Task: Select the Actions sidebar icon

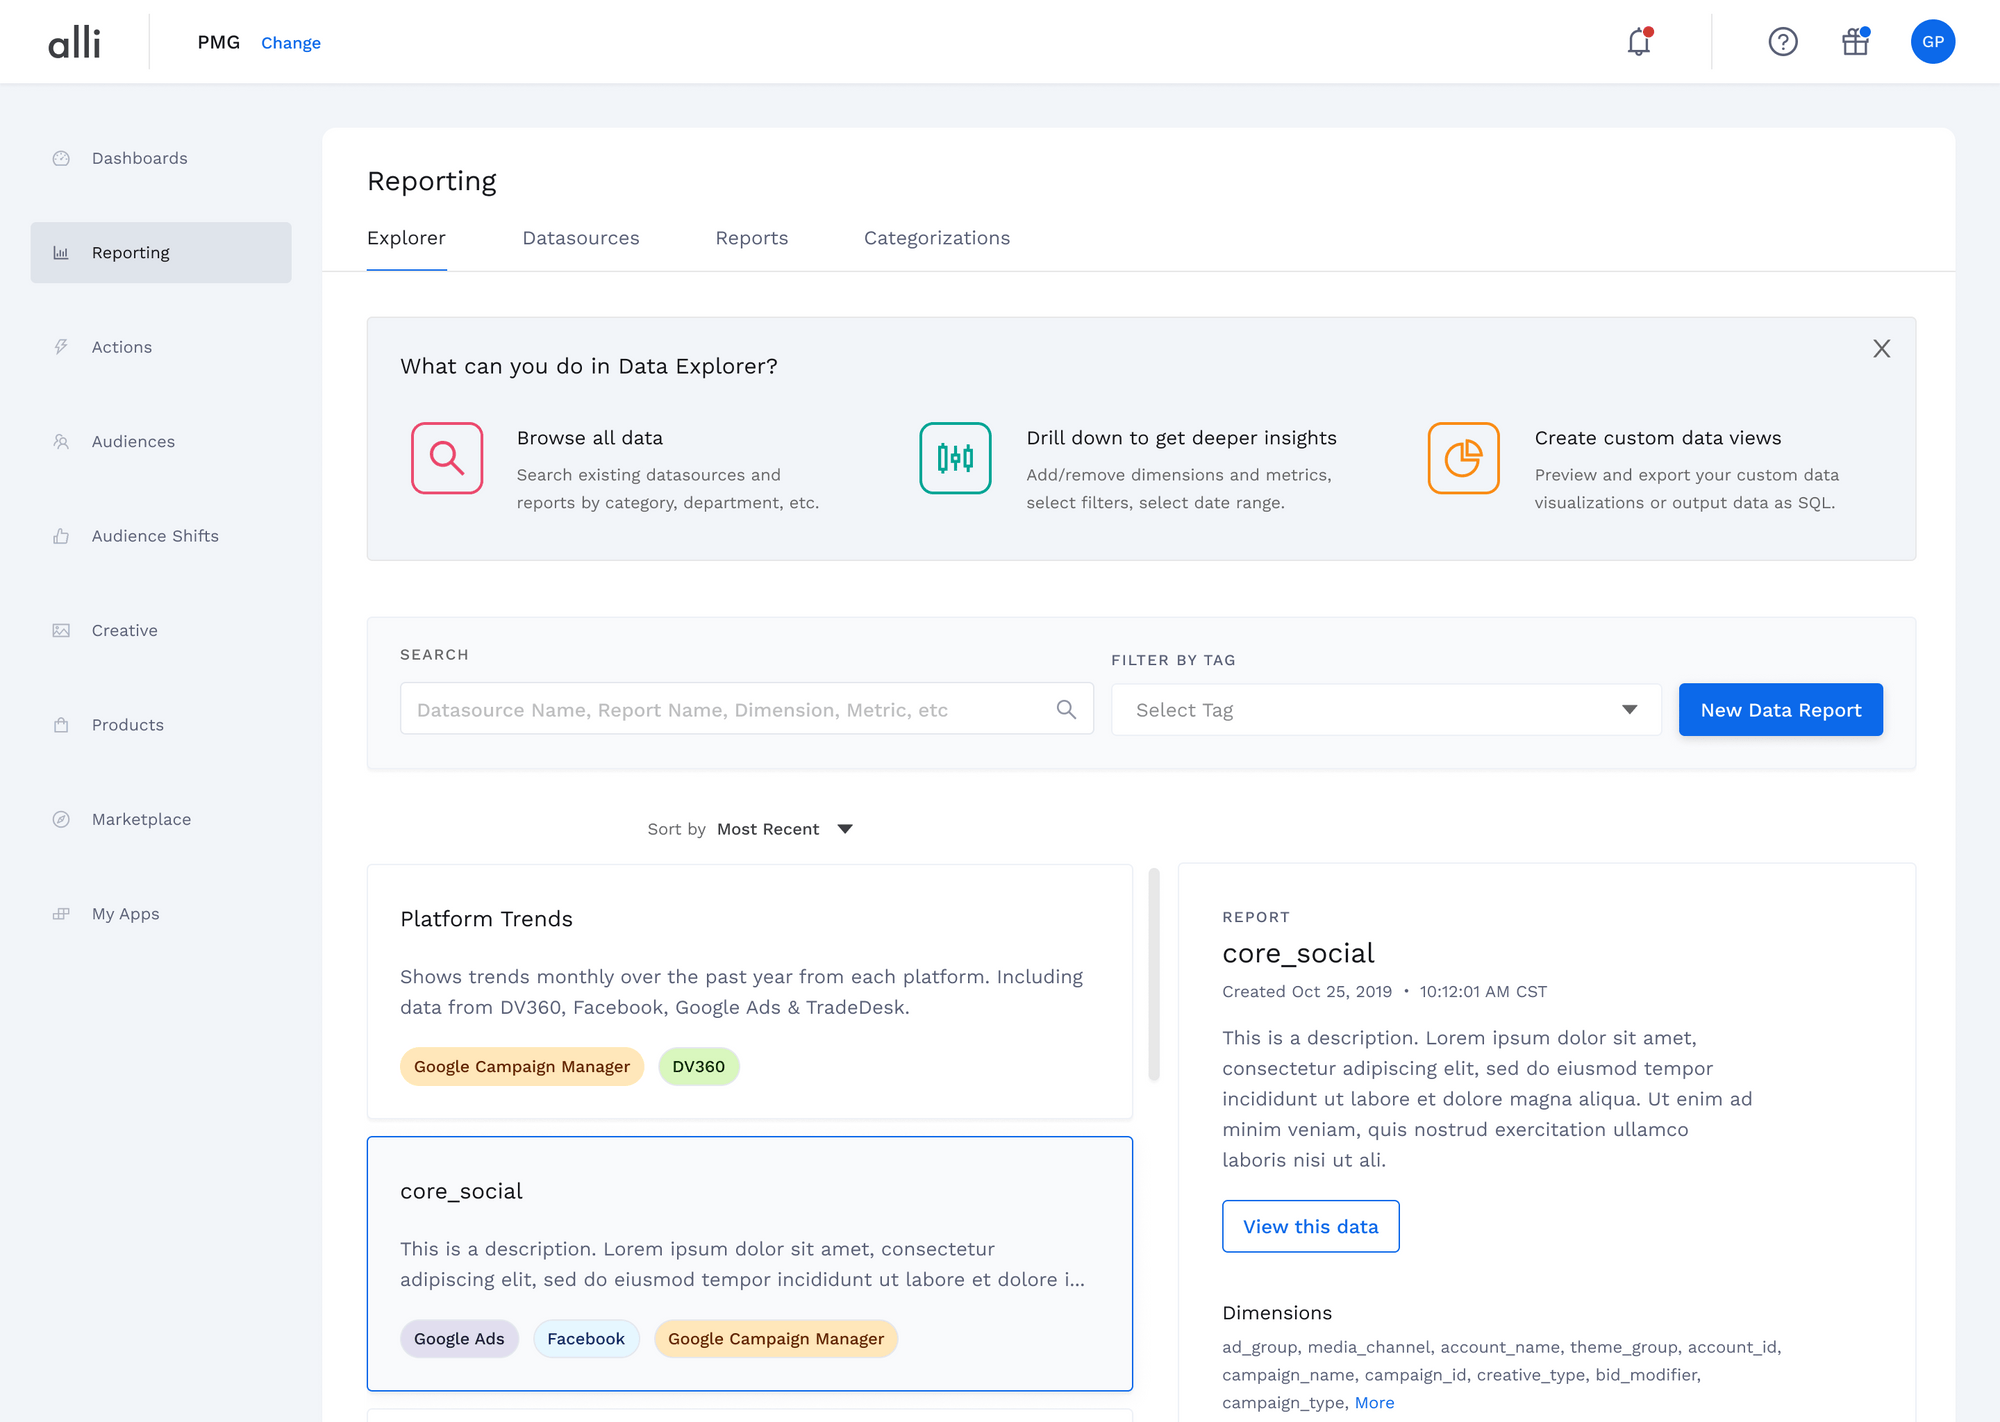Action: coord(121,346)
